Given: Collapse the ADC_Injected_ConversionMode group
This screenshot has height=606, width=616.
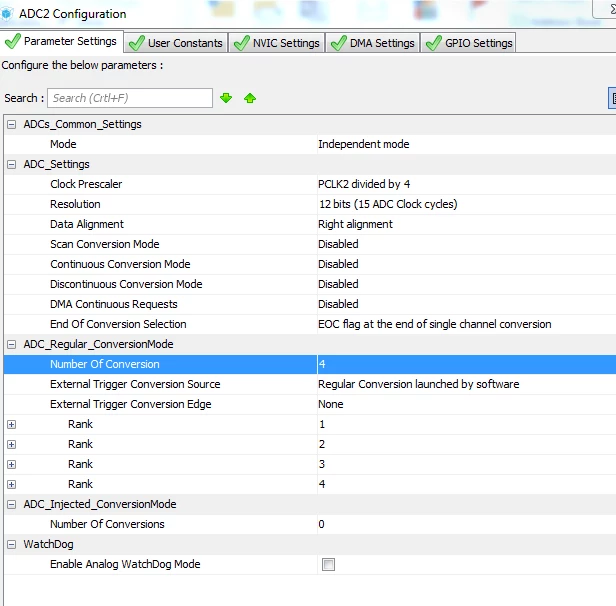Looking at the screenshot, I should (x=12, y=504).
